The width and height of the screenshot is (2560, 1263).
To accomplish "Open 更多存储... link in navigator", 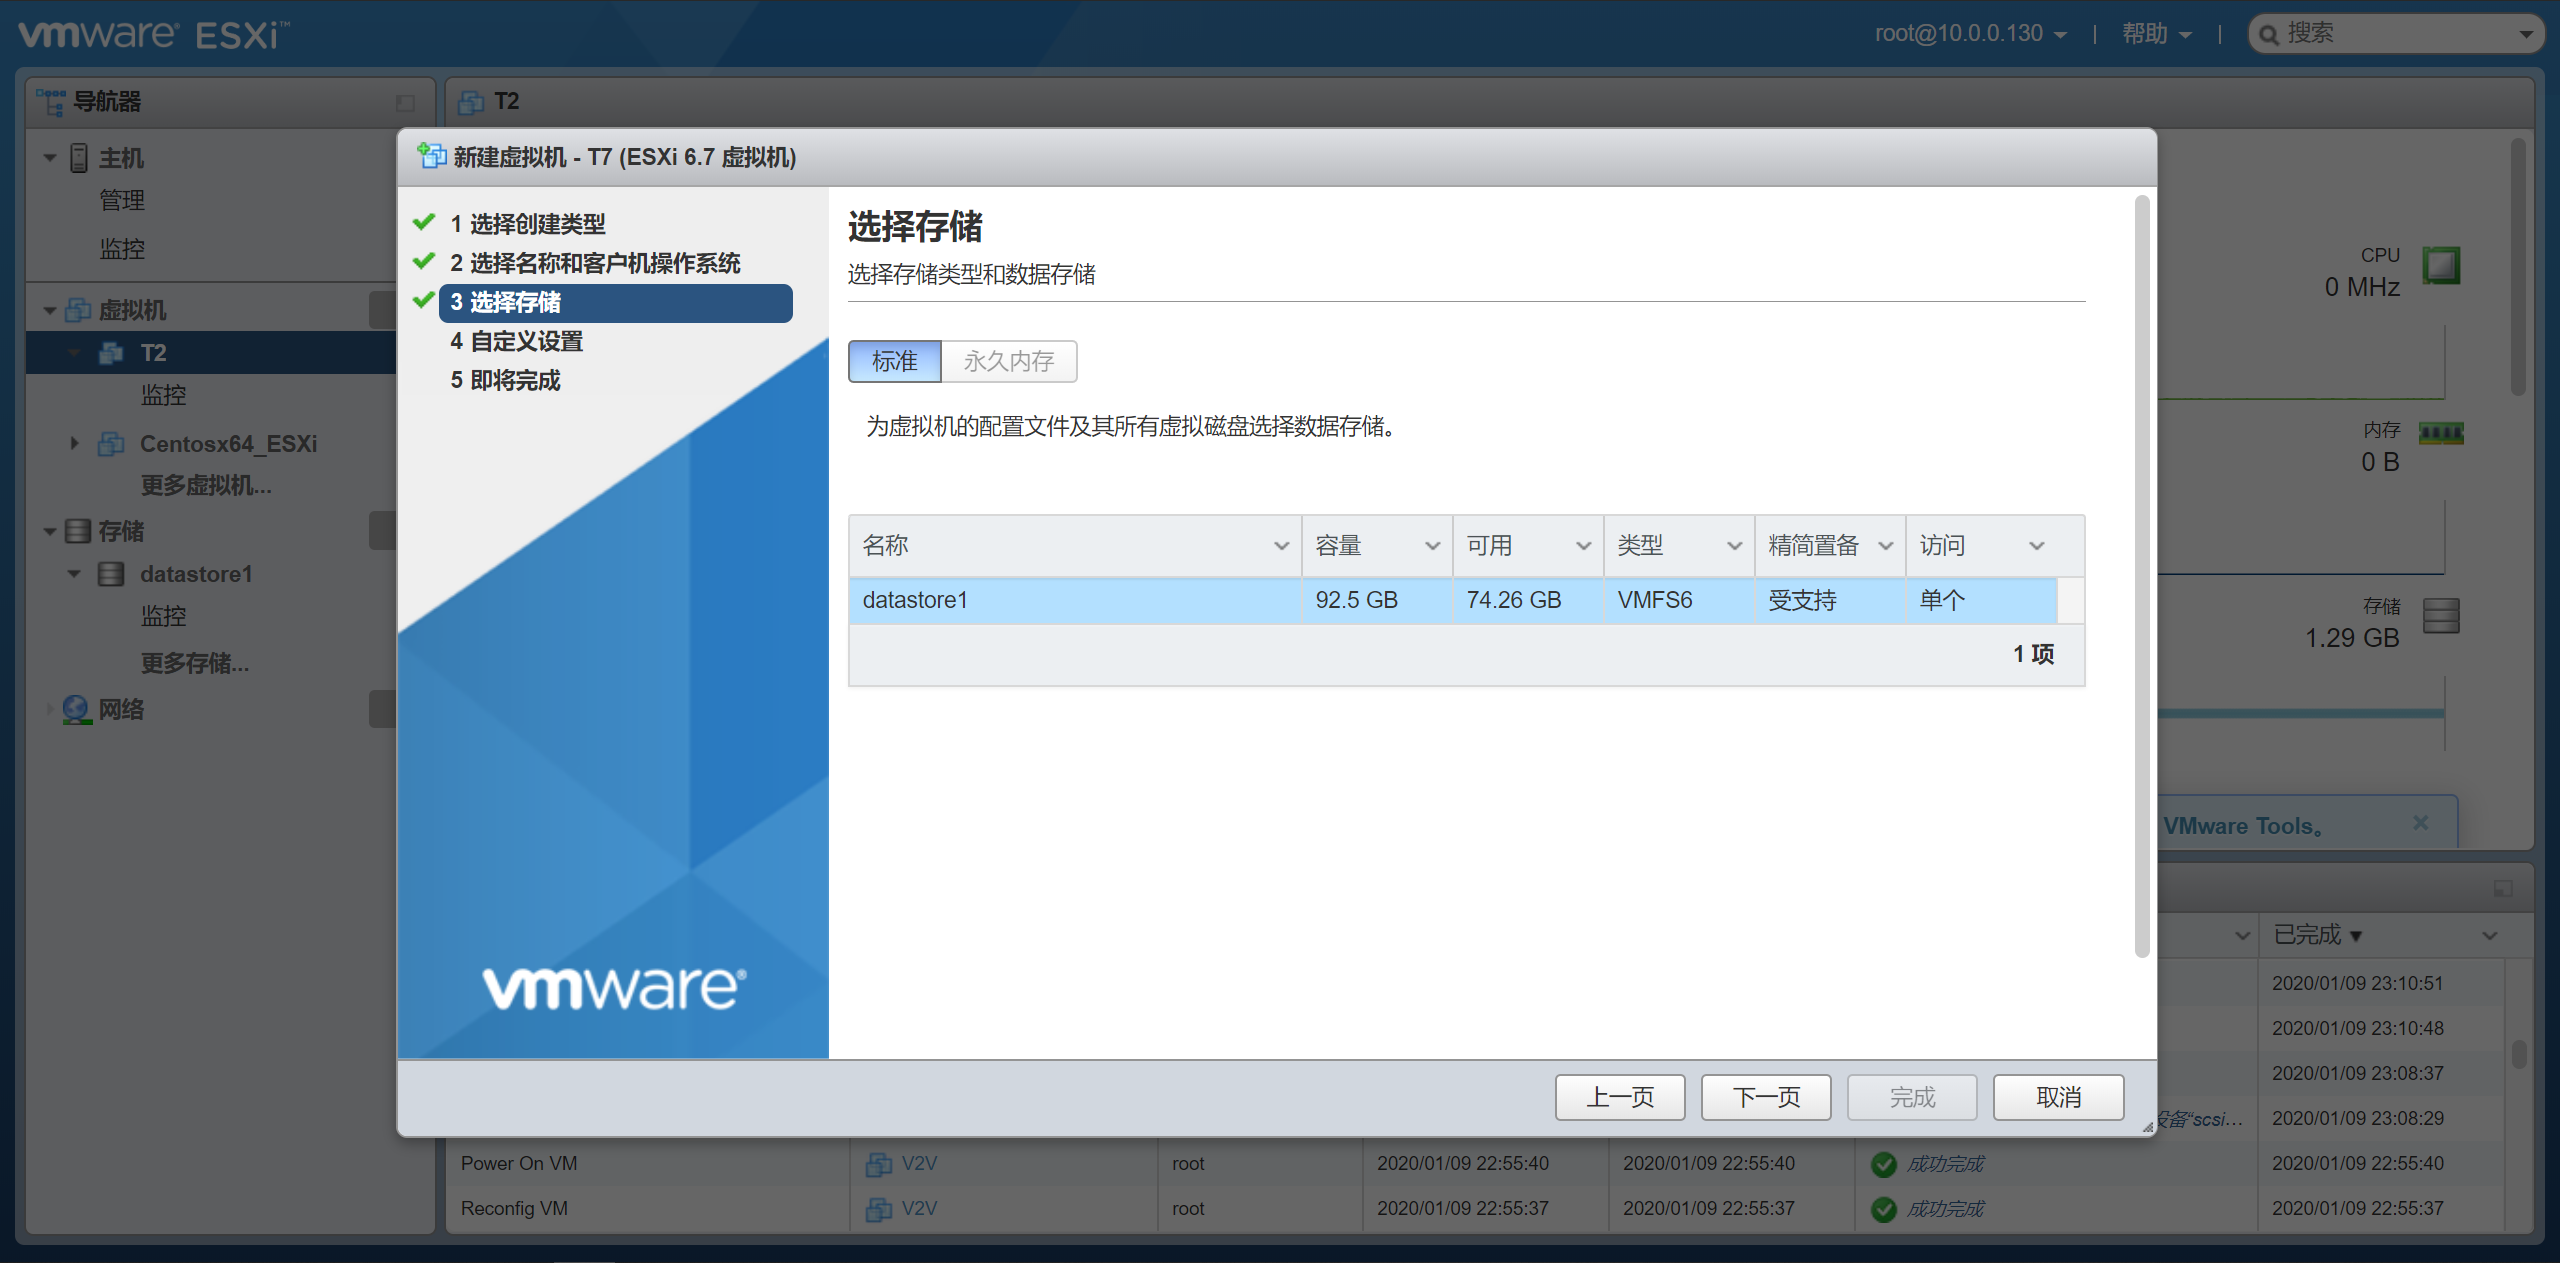I will [x=195, y=663].
